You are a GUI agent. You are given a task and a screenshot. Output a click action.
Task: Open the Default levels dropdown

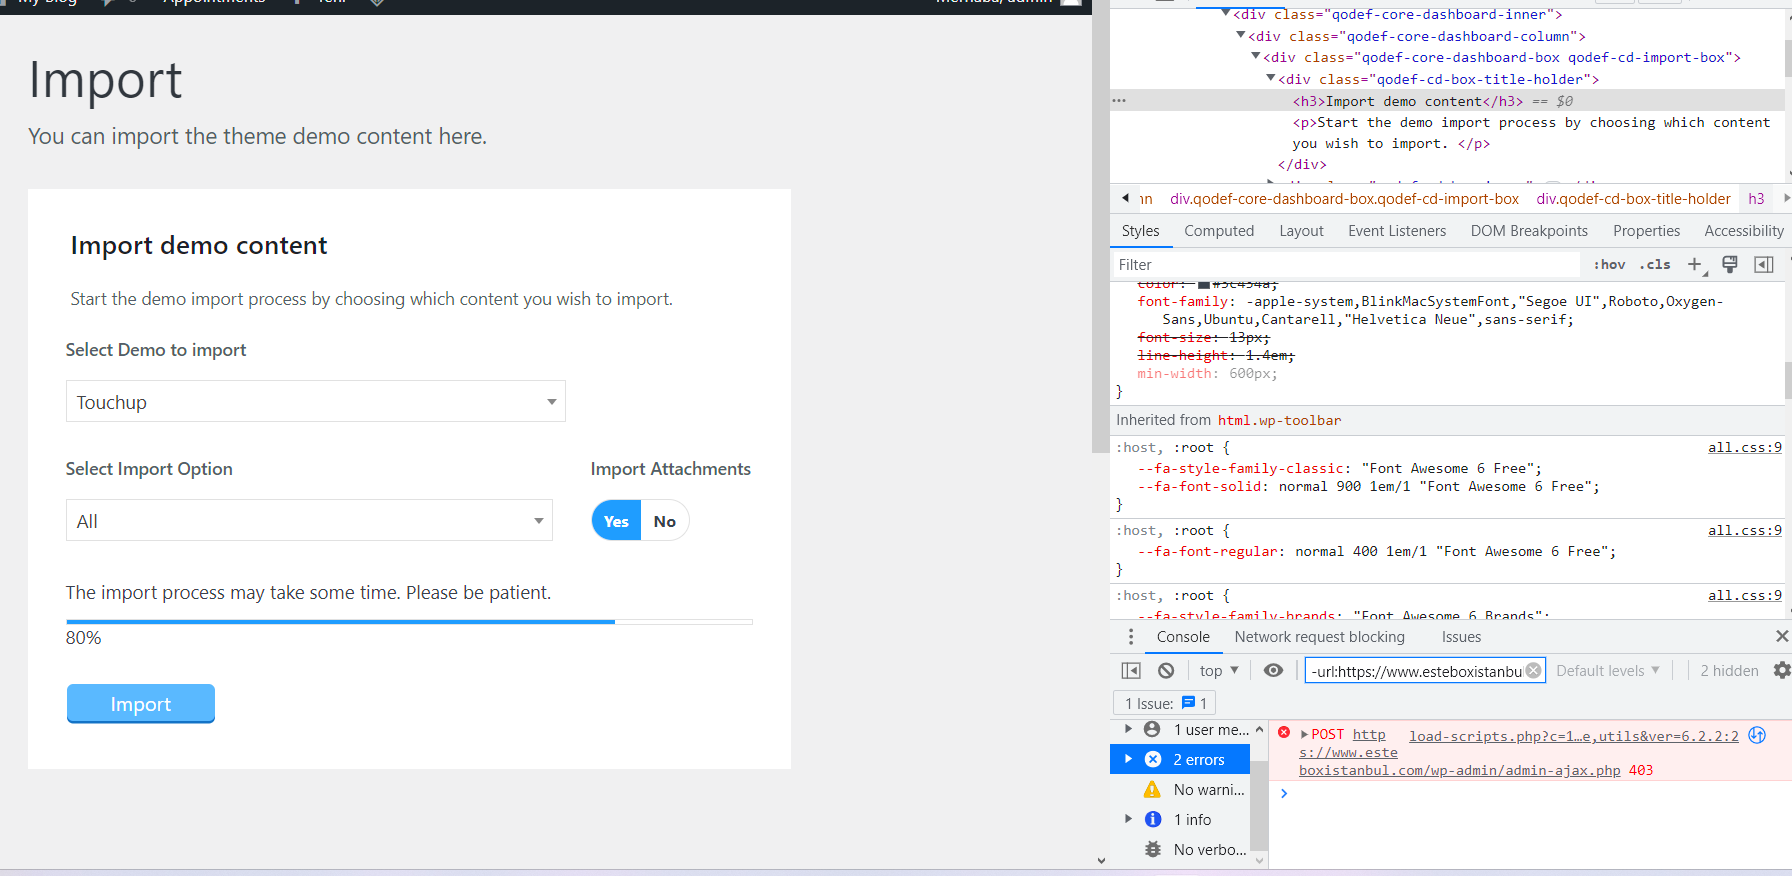1608,671
